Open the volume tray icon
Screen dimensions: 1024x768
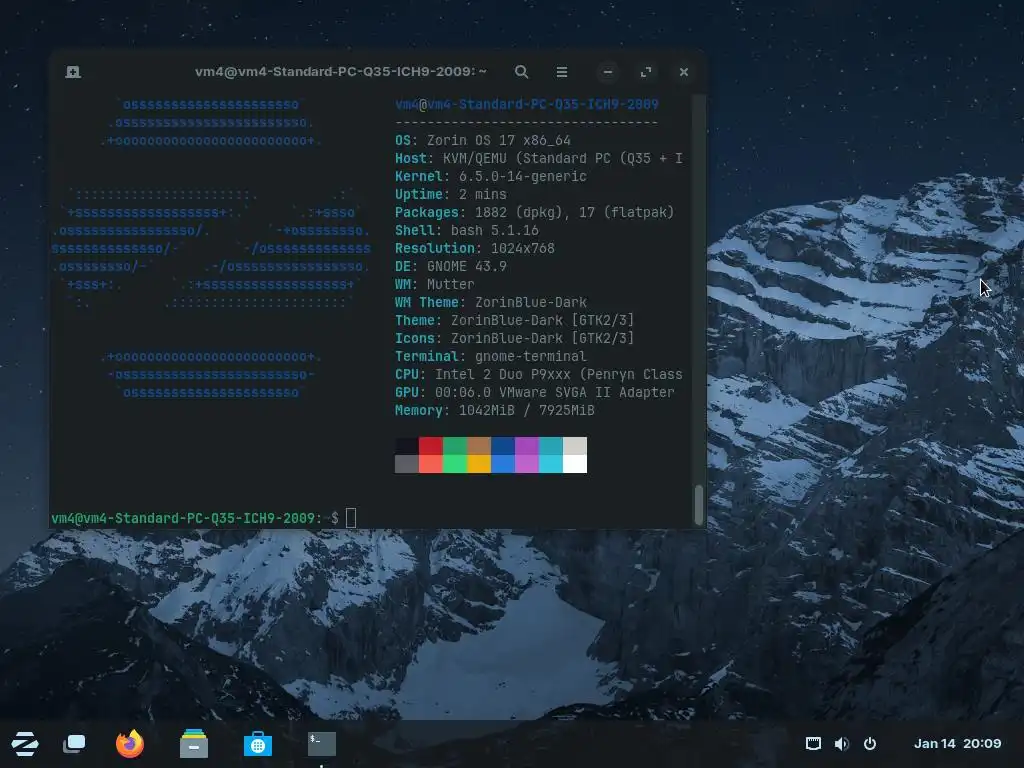pos(842,743)
